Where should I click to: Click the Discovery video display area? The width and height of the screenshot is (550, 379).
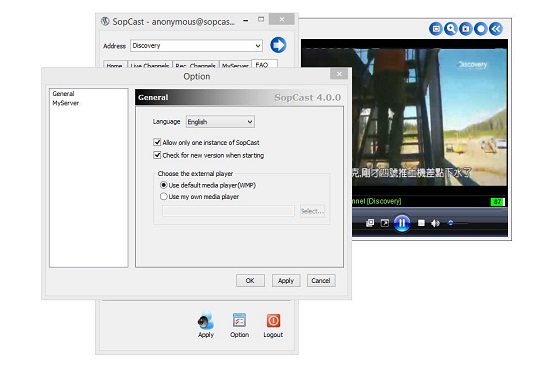coord(429,117)
